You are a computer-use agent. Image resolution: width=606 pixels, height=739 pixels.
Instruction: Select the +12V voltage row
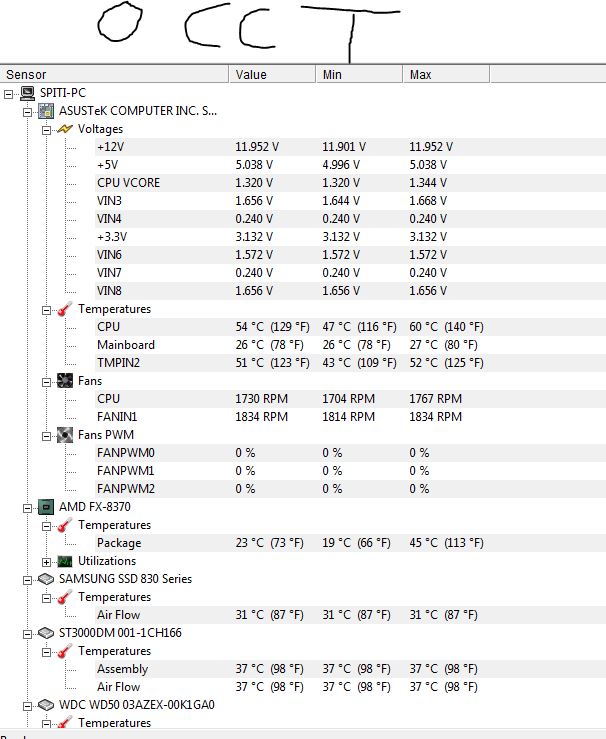(350, 147)
